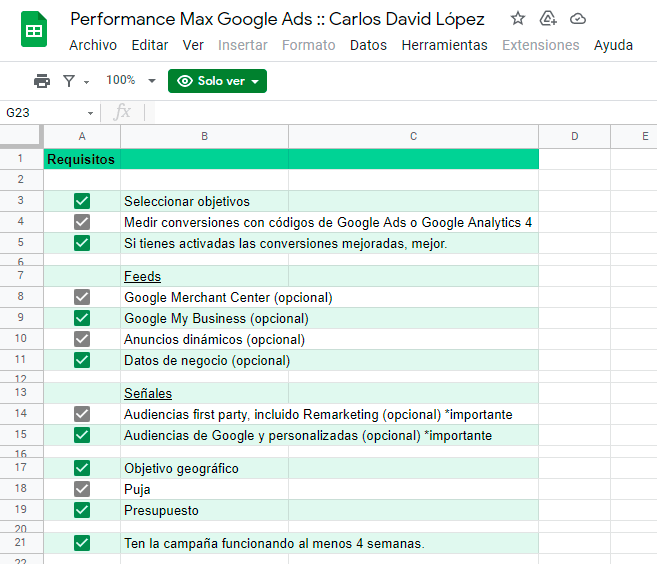This screenshot has height=564, width=657.
Task: Toggle checkbox for Medir conversiones row
Action: click(x=82, y=222)
